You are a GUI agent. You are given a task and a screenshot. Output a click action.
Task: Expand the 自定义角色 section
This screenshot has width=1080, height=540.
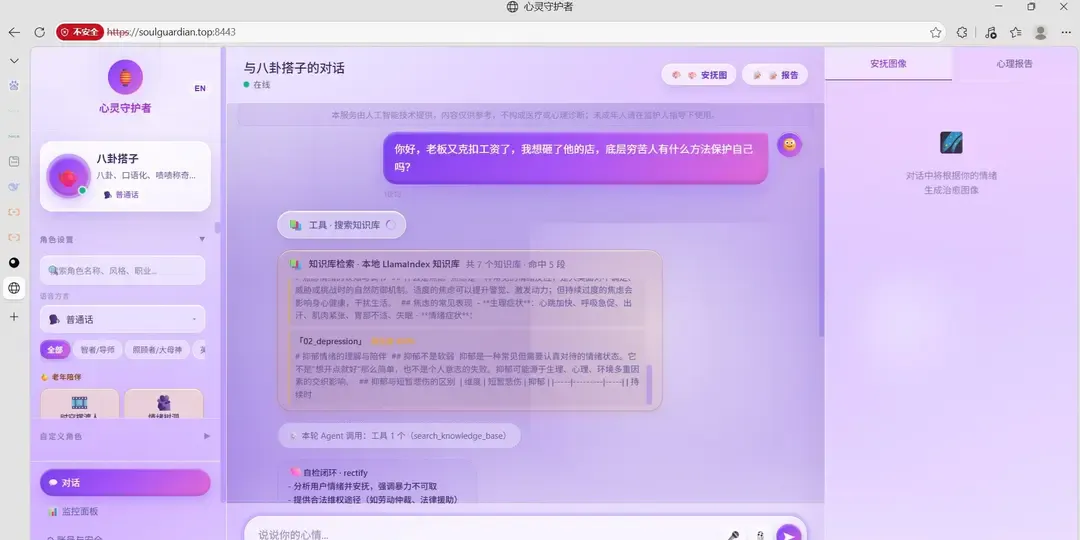(125, 436)
